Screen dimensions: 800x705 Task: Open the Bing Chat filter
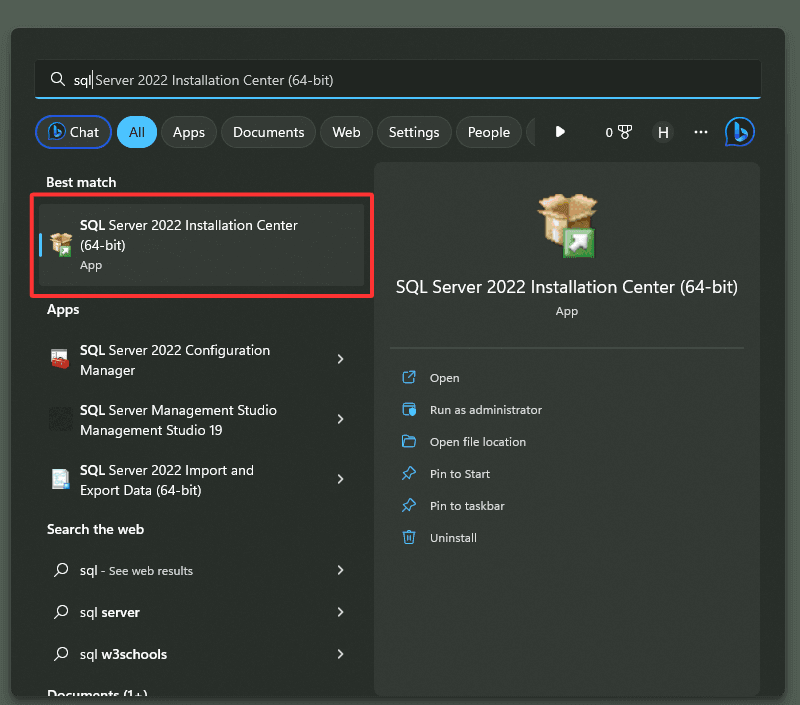coord(73,132)
